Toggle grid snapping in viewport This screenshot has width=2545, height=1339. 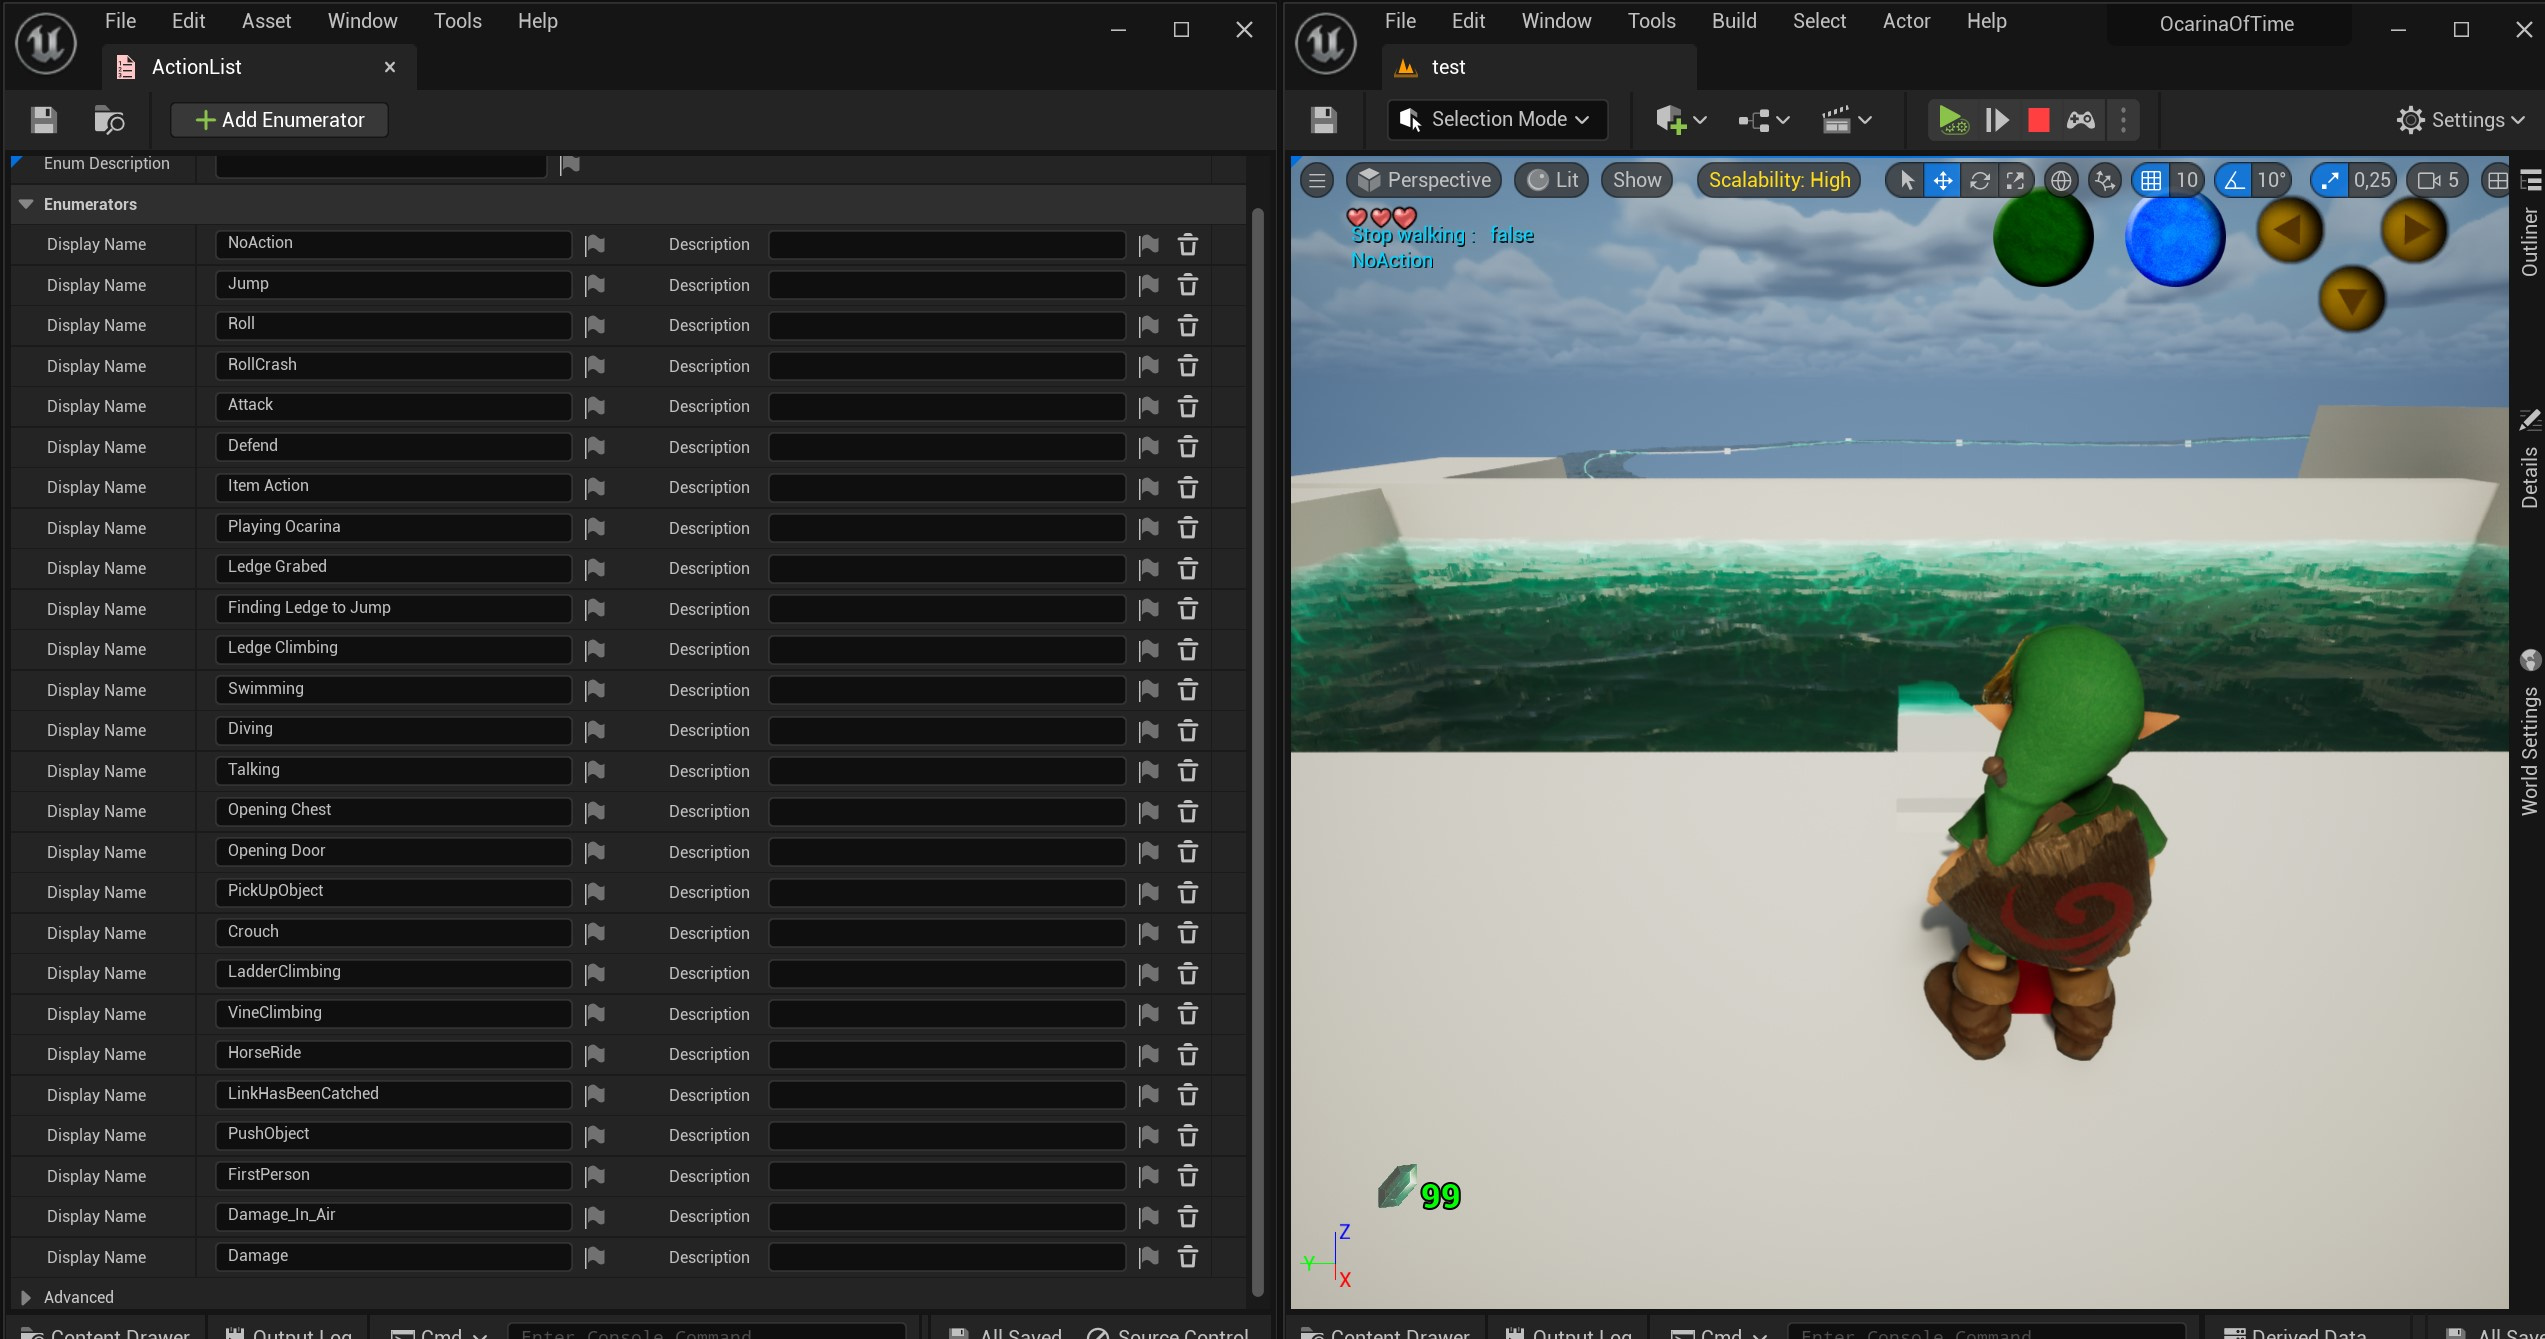(x=2150, y=181)
